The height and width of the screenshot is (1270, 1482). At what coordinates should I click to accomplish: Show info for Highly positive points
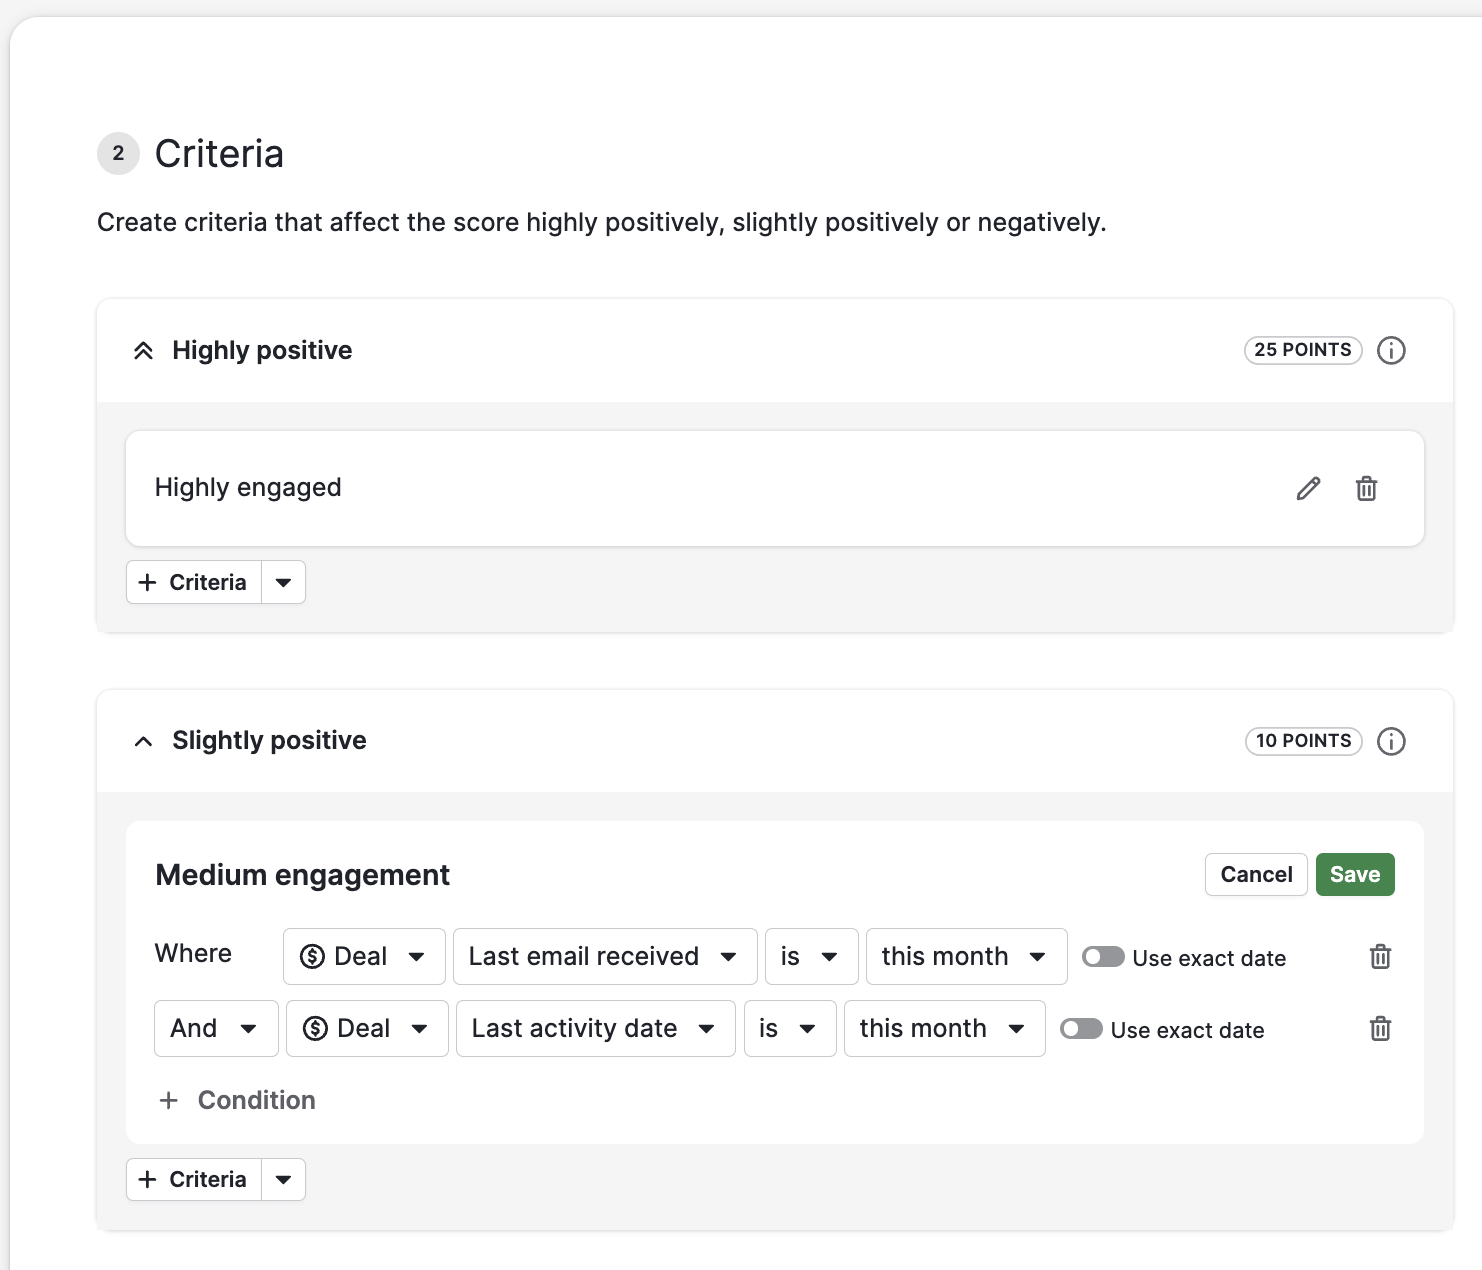click(1391, 350)
